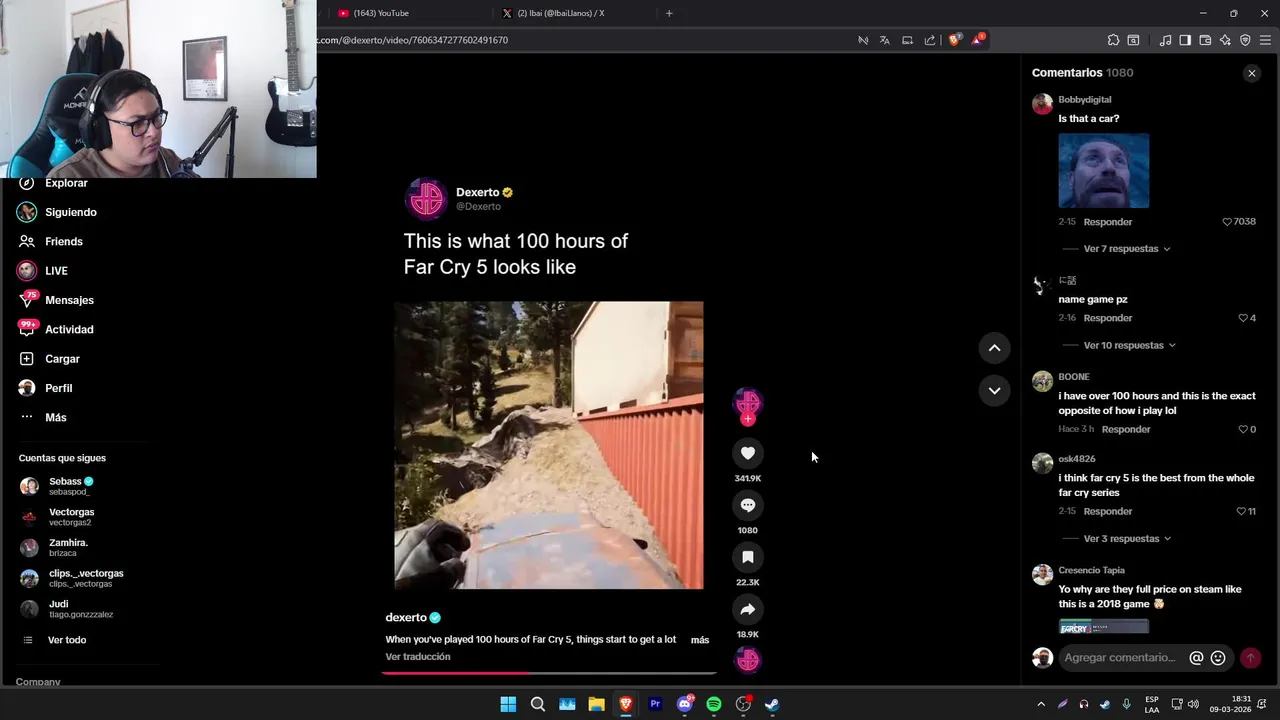Open the dexerto username link below video

tap(406, 618)
